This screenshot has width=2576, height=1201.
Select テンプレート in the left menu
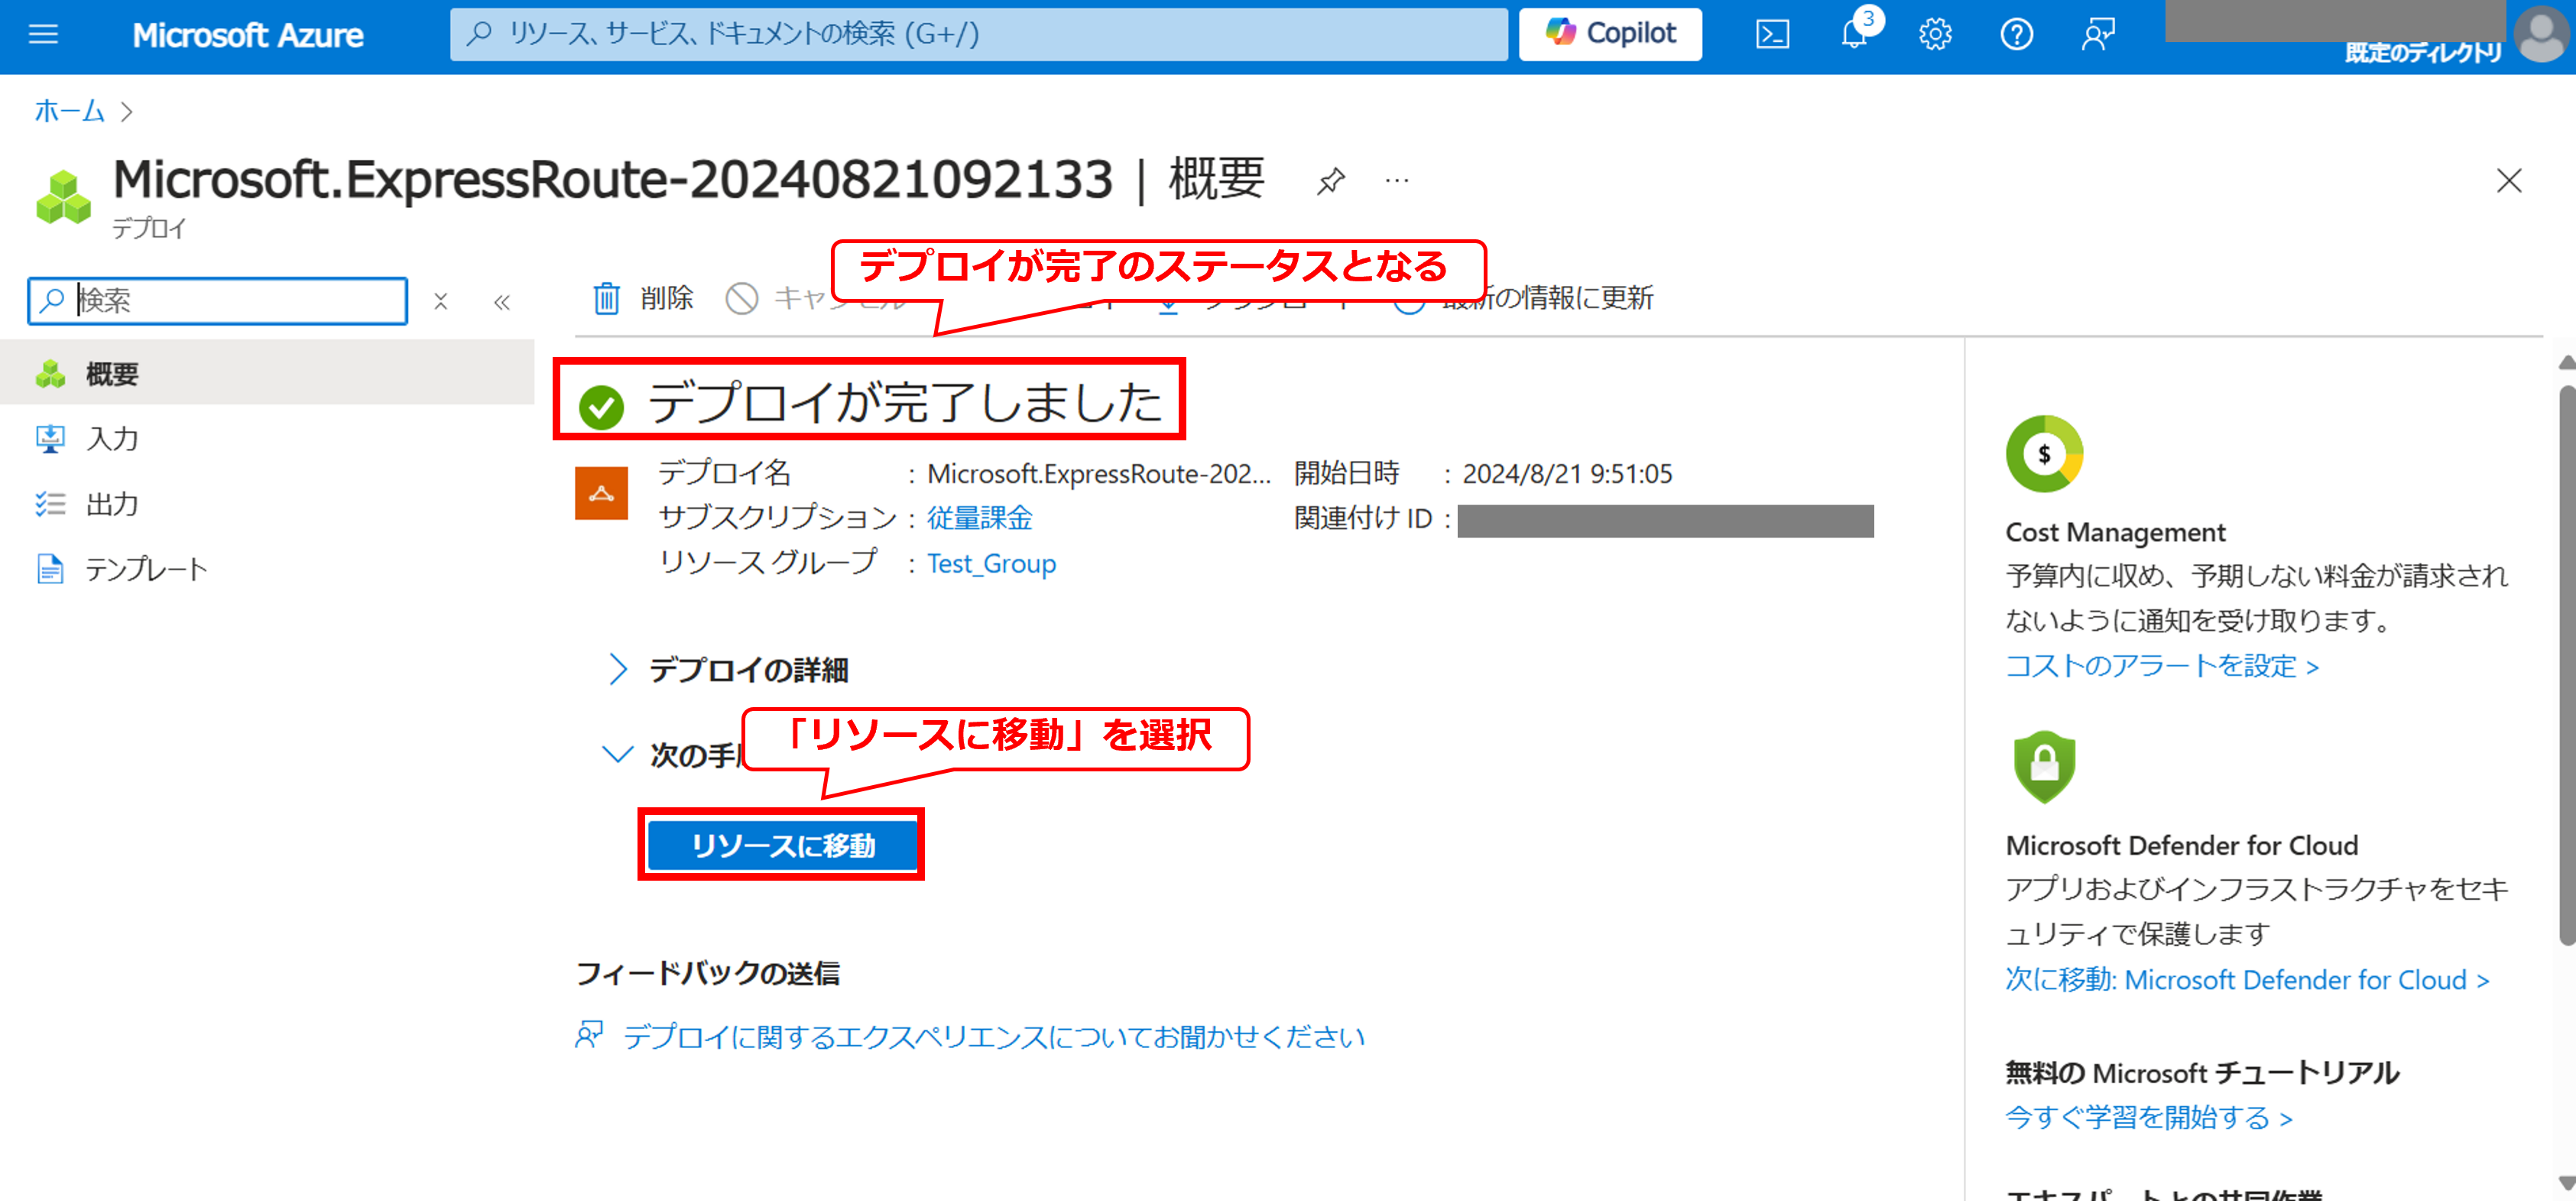coord(146,569)
